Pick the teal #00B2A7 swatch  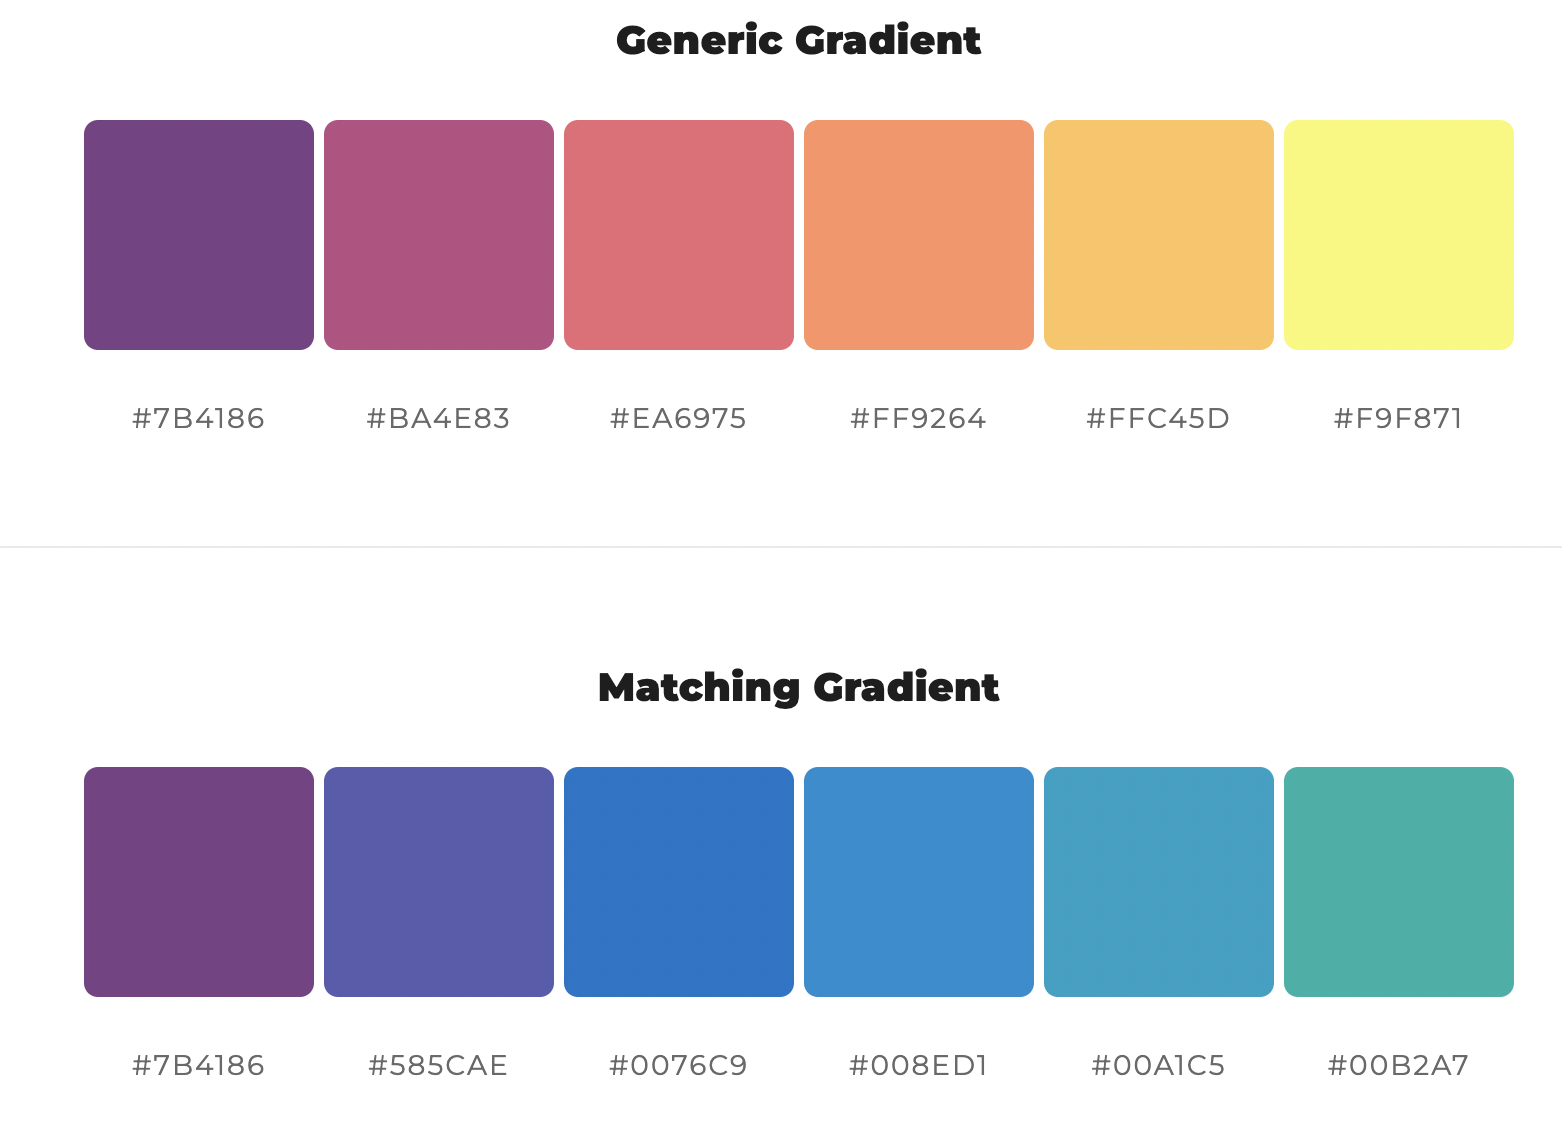click(1399, 882)
